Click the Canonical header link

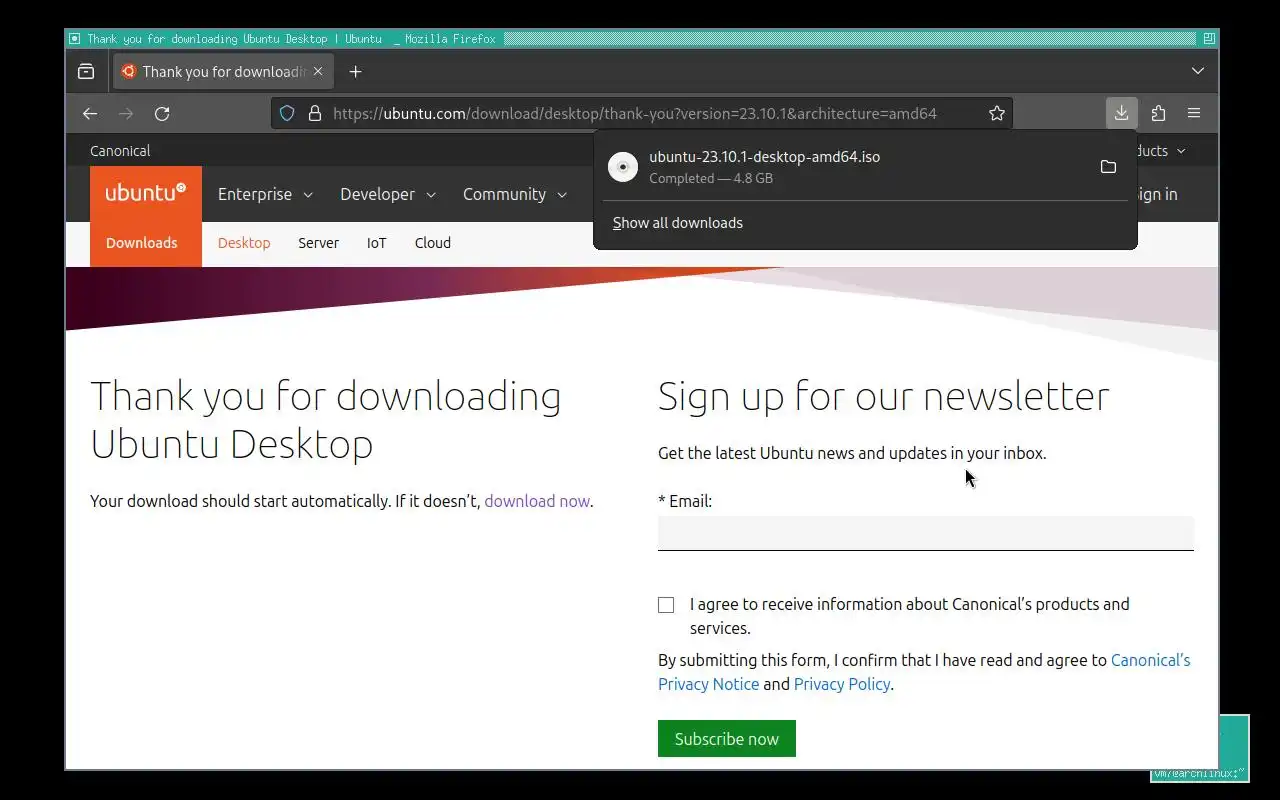click(120, 151)
